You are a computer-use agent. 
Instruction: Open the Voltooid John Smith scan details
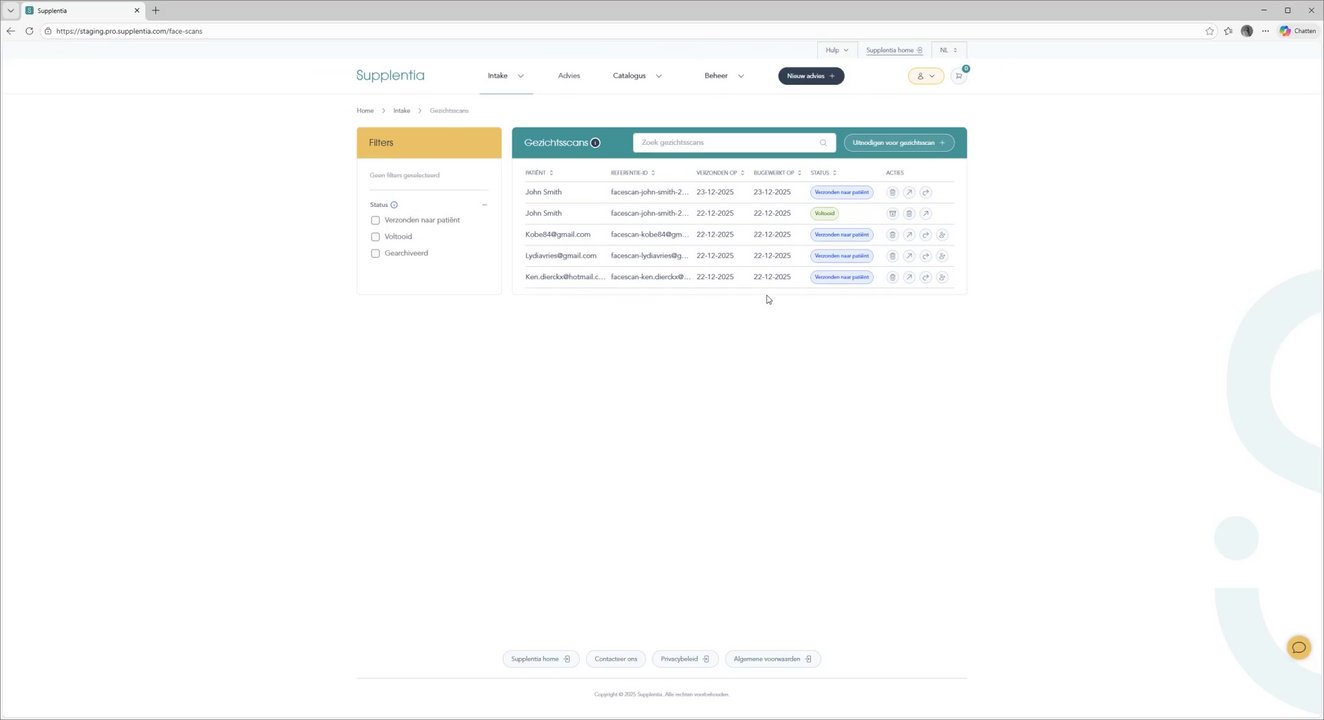pyautogui.click(x=926, y=213)
